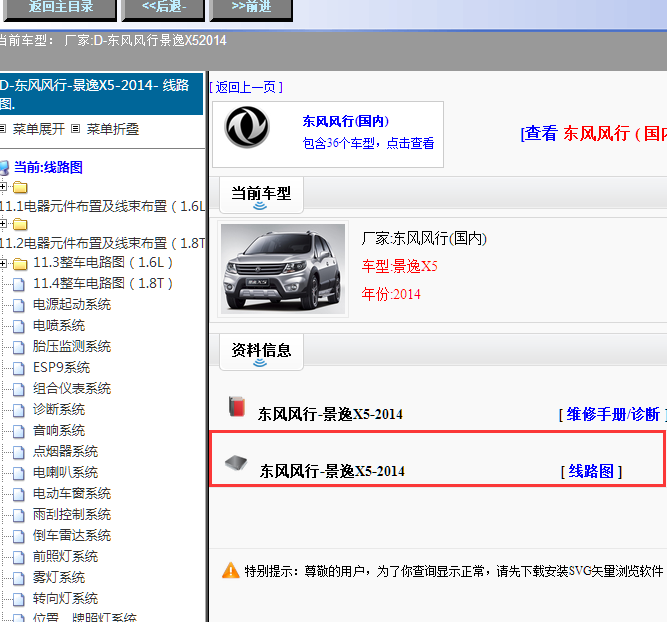
Task: Click folder icon above 11.2电器元件布置
Action: 20,224
